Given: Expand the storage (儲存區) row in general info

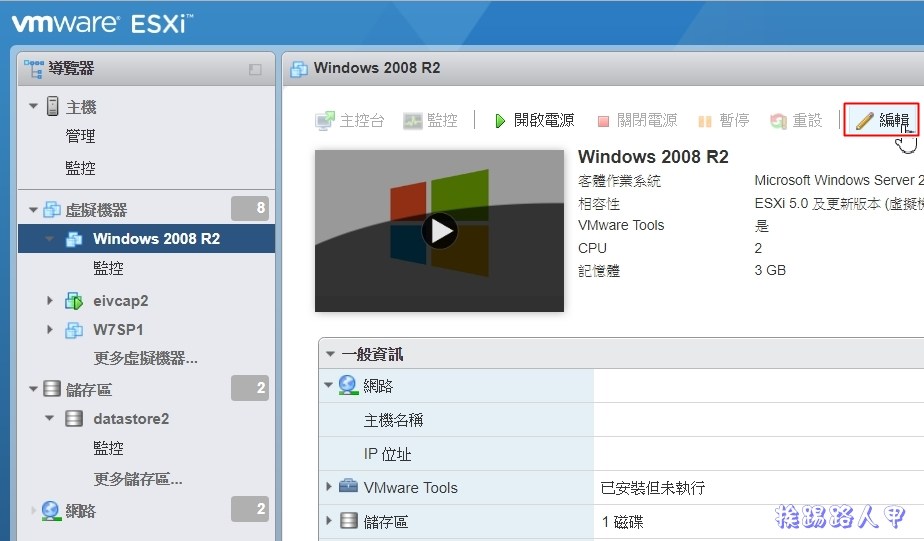Looking at the screenshot, I should click(x=329, y=521).
